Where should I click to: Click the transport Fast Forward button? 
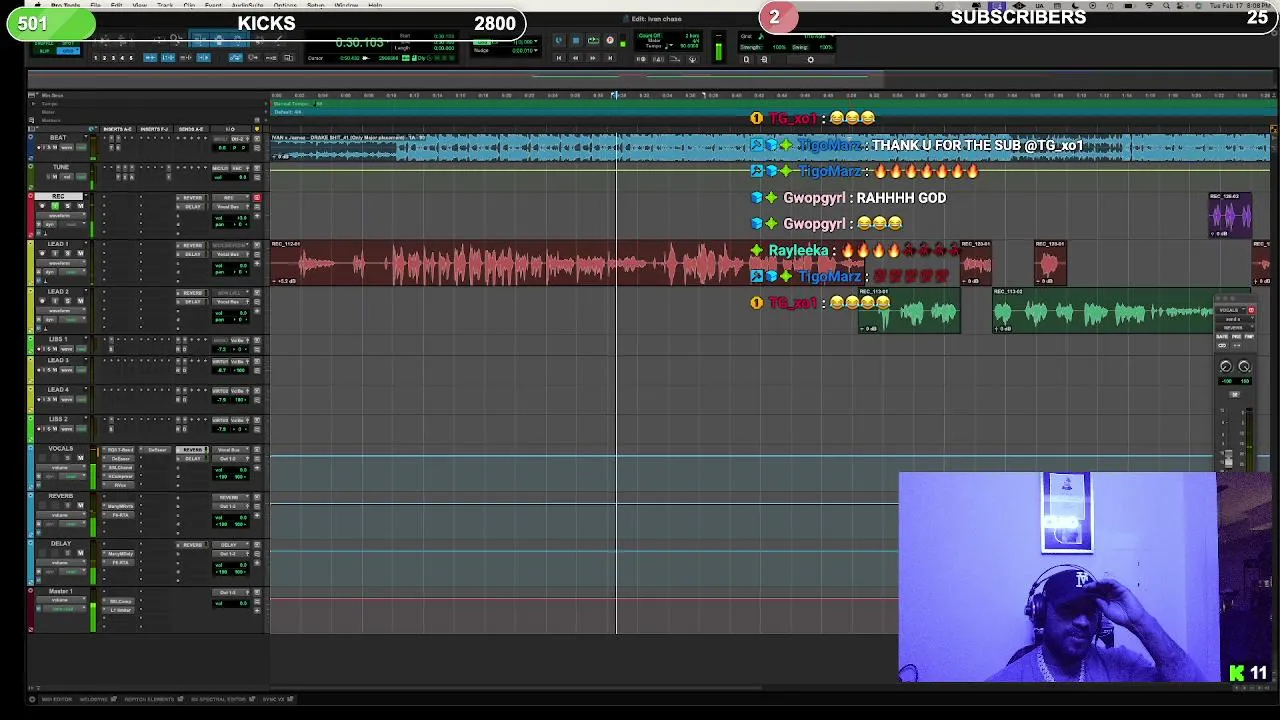click(x=593, y=58)
